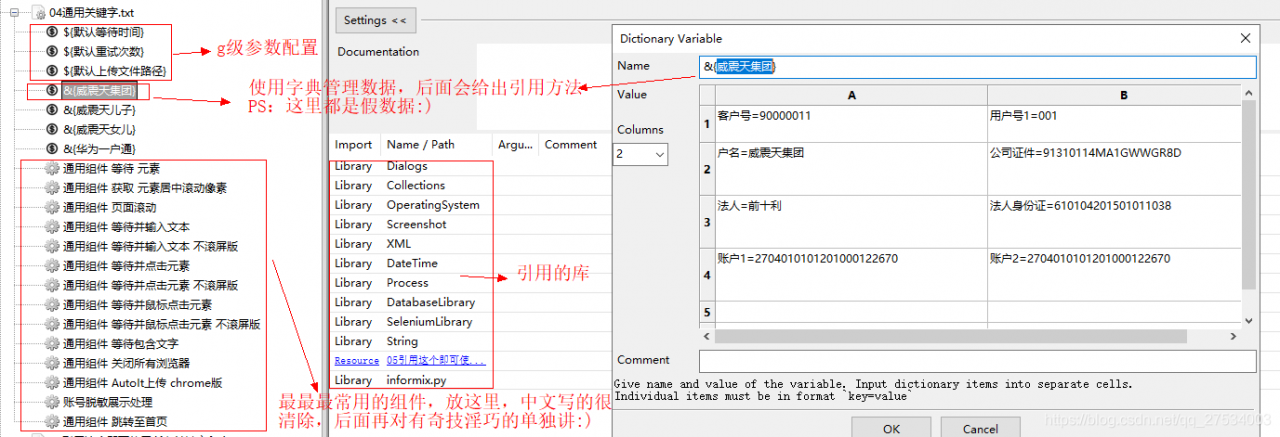The image size is (1280, 437).
Task: Click Cancel in the Dictionary Variable dialog
Action: pos(980,428)
